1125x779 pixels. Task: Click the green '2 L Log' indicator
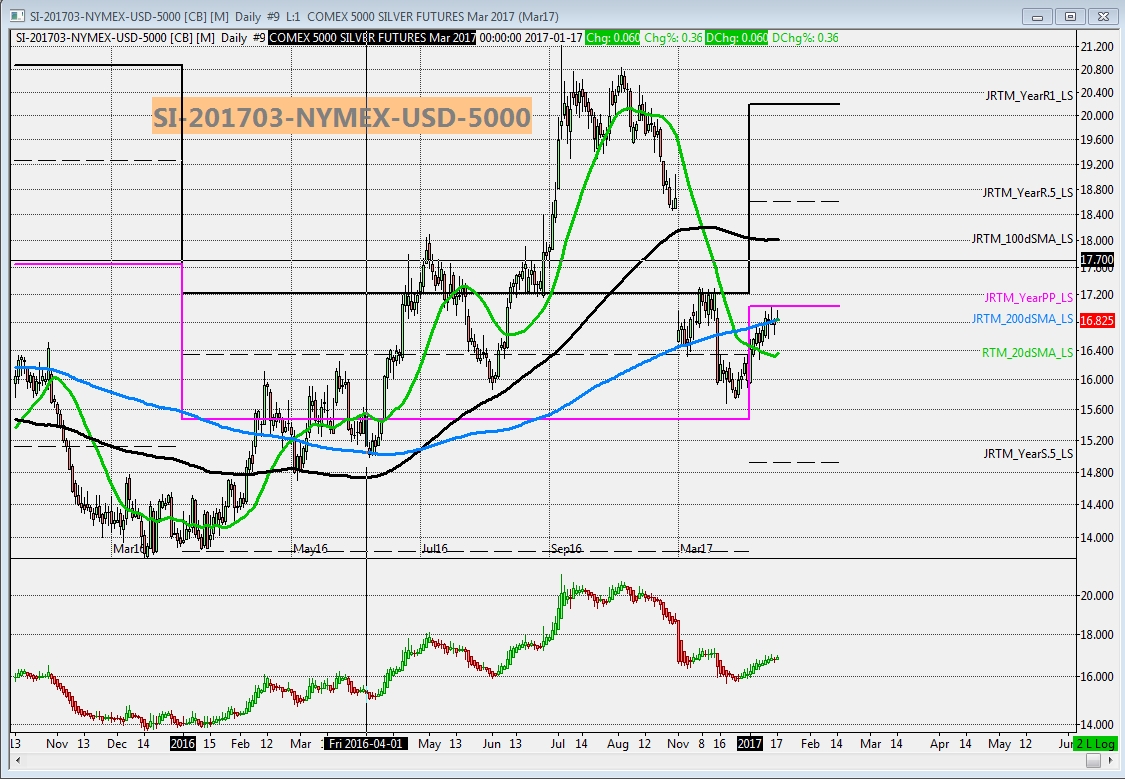(1096, 744)
